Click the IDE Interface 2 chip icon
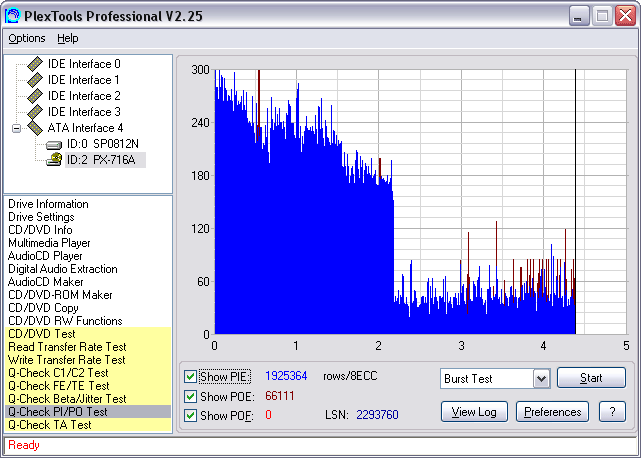 click(35, 96)
